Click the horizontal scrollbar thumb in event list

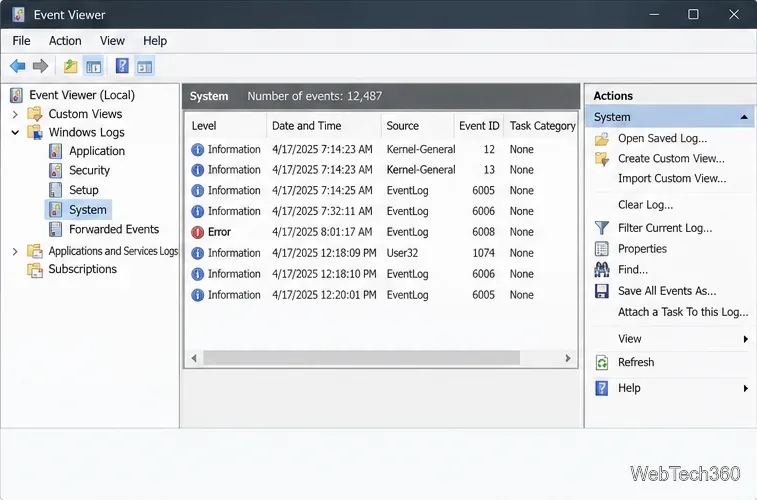pyautogui.click(x=361, y=358)
